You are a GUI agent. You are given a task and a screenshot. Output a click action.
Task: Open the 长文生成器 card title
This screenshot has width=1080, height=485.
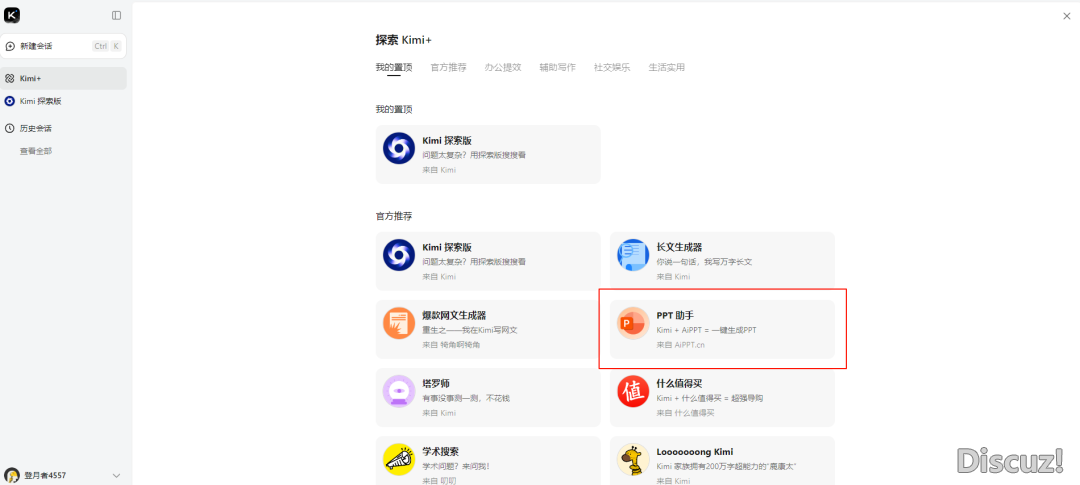[679, 247]
